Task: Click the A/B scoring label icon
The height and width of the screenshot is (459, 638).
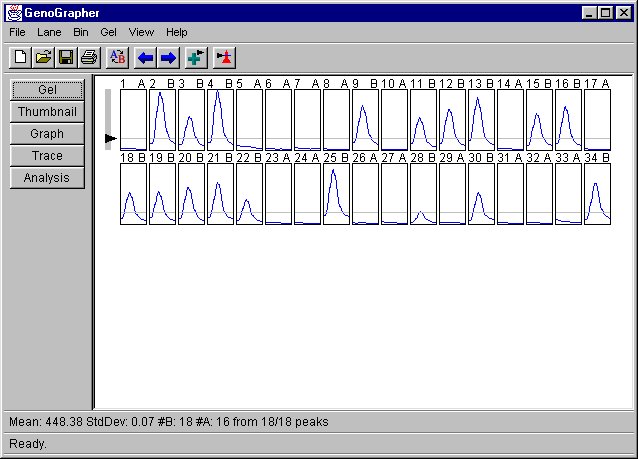Action: pyautogui.click(x=117, y=58)
